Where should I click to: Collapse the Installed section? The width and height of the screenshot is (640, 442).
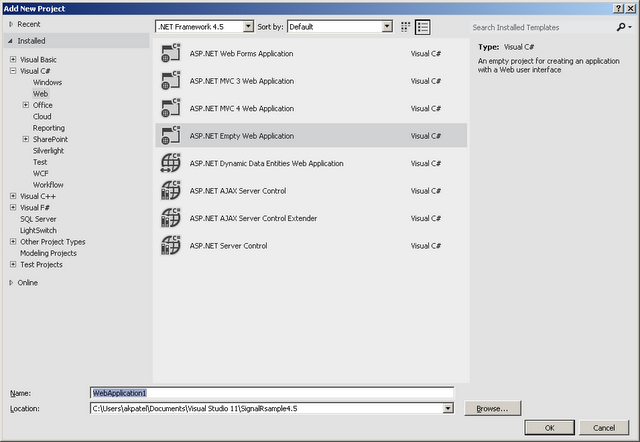(x=10, y=41)
